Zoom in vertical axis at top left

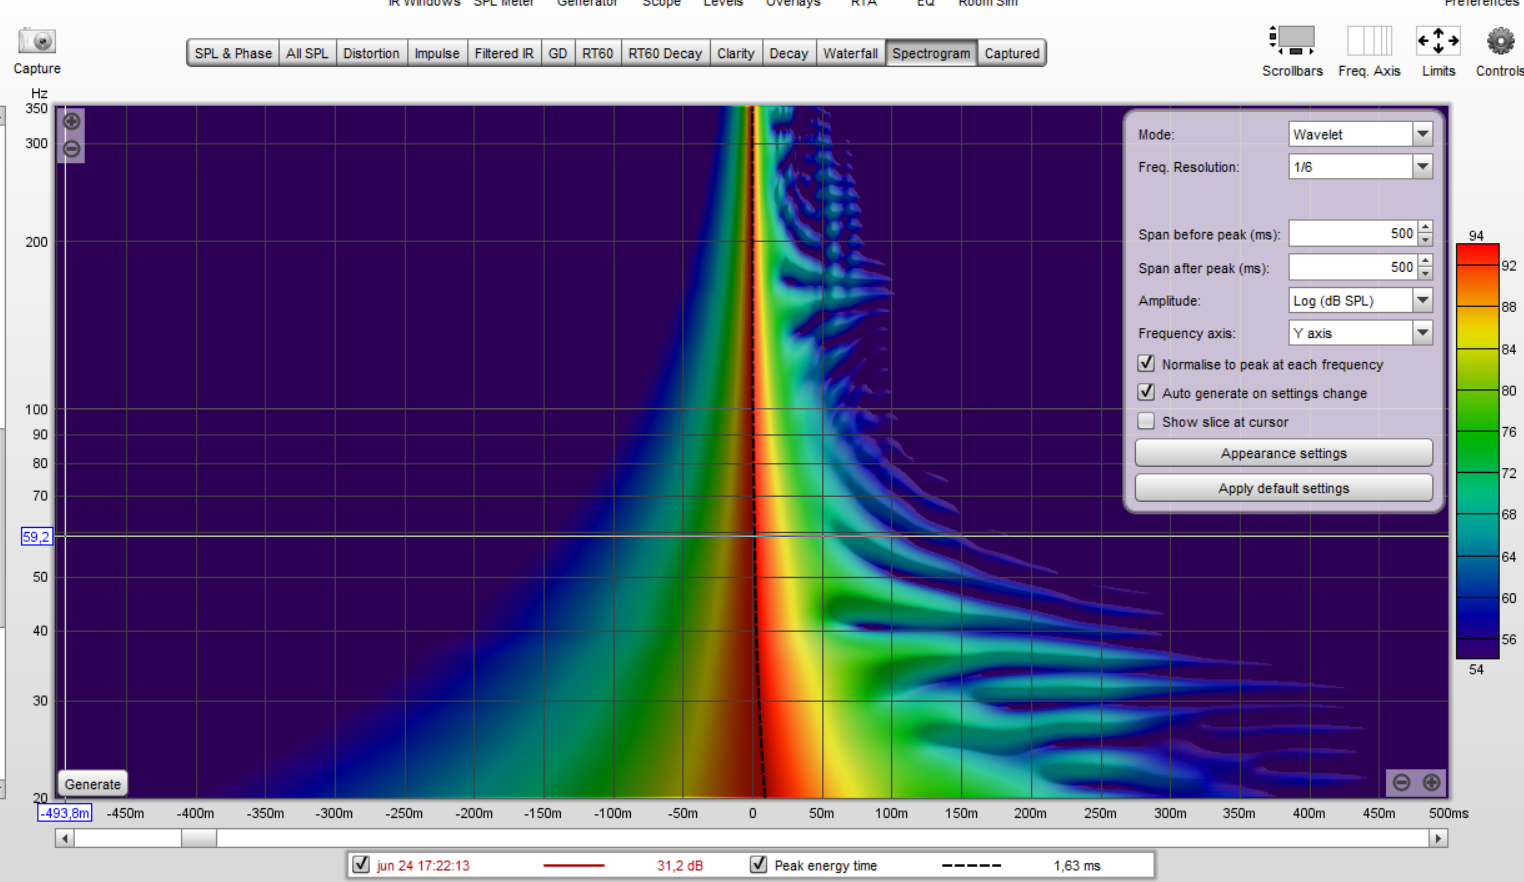click(x=72, y=122)
